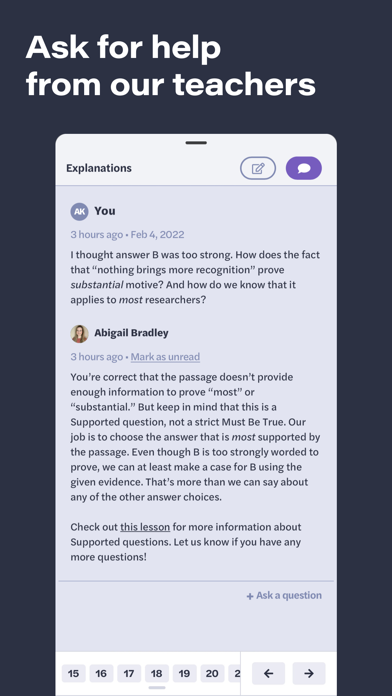Image resolution: width=392 pixels, height=696 pixels.
Task: Select current question 18
Action: tap(157, 674)
